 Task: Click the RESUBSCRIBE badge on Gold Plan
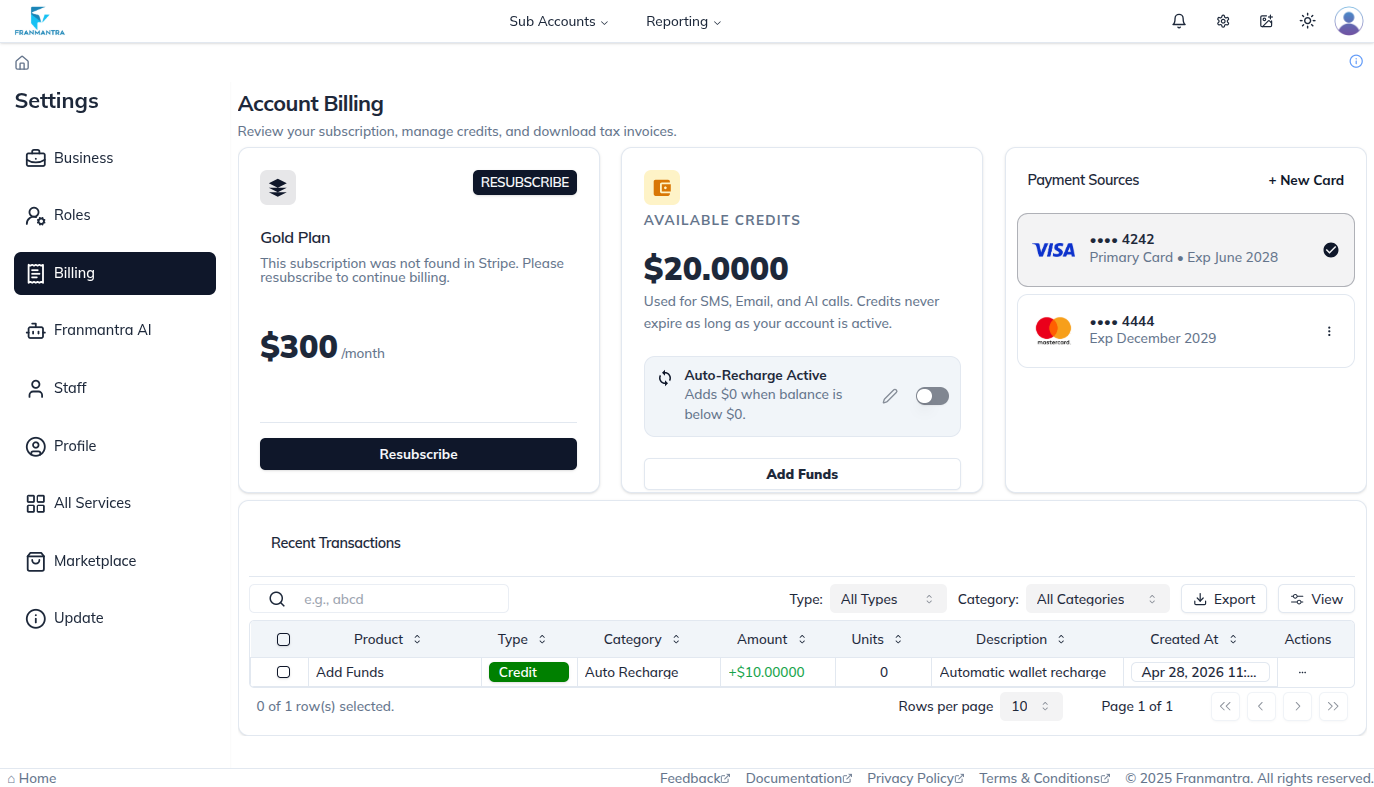525,182
